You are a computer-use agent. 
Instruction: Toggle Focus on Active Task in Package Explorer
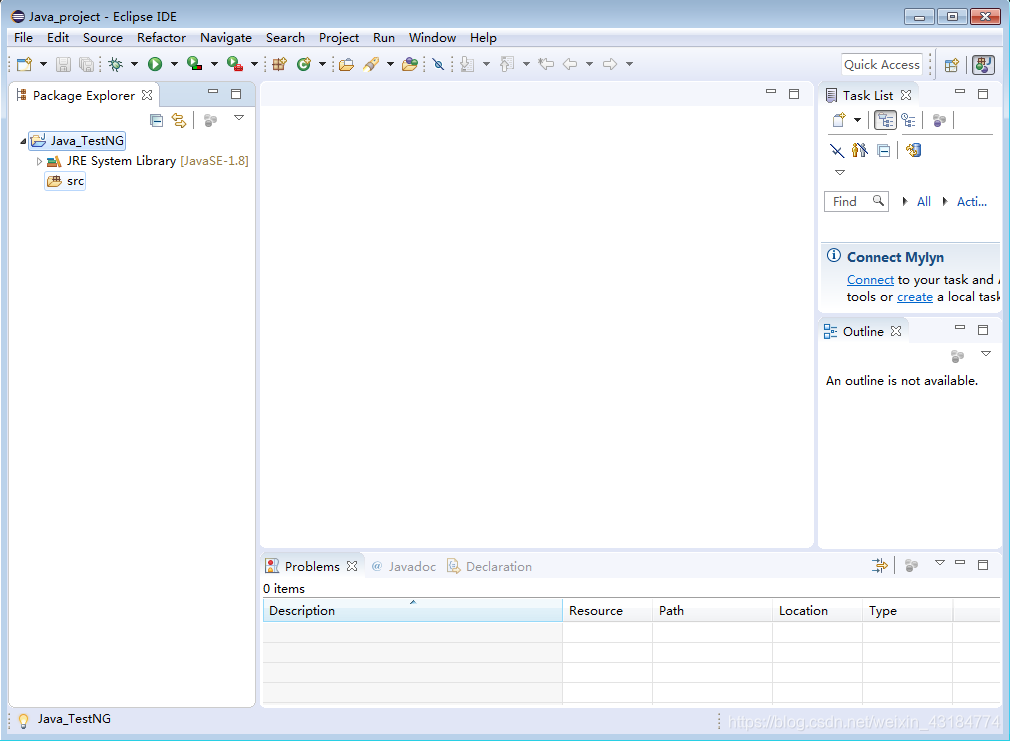210,120
